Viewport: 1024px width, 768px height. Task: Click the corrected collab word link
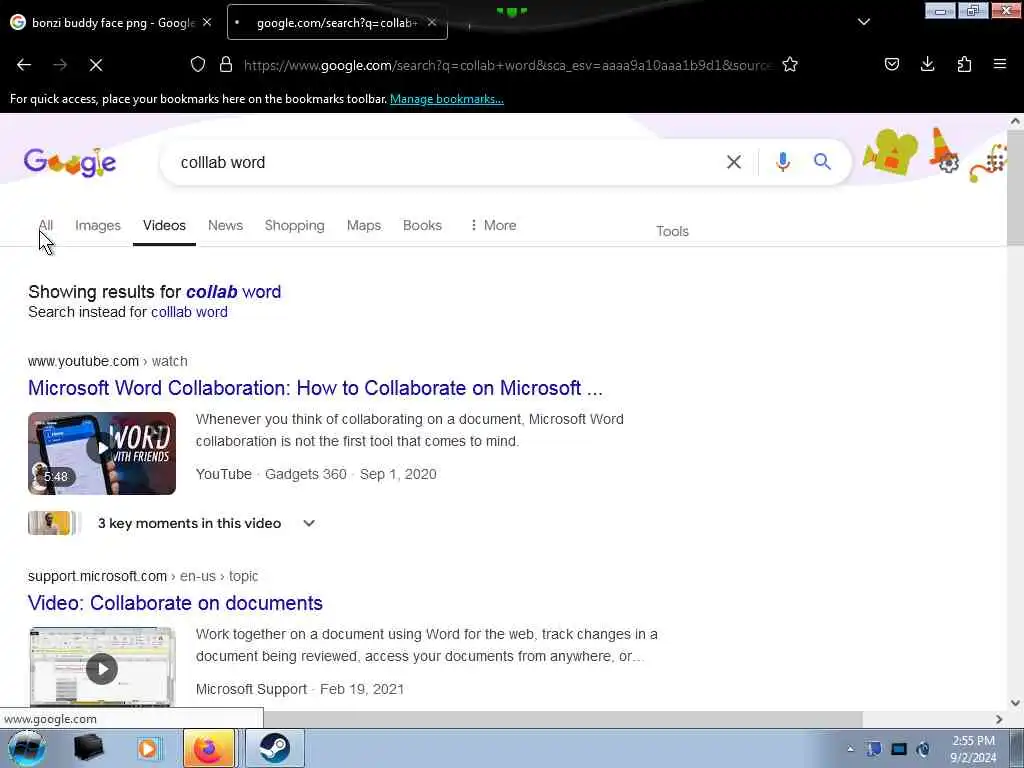pyautogui.click(x=234, y=292)
